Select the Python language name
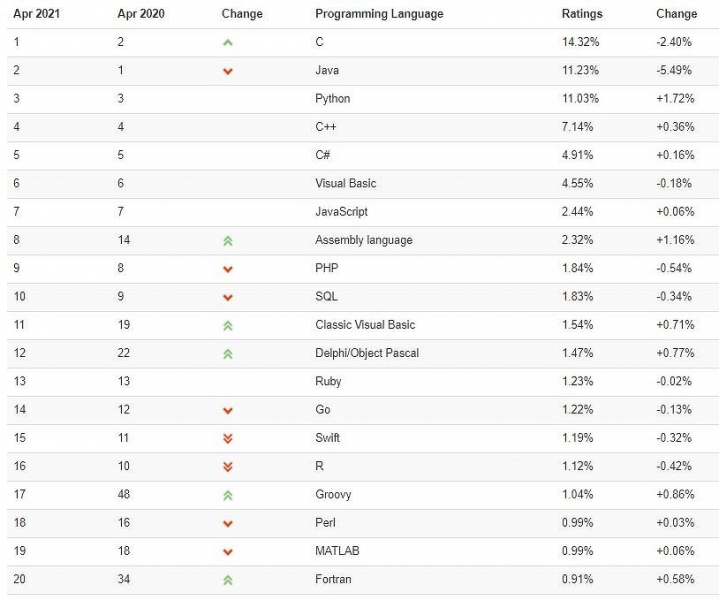The image size is (719, 600). pyautogui.click(x=333, y=99)
